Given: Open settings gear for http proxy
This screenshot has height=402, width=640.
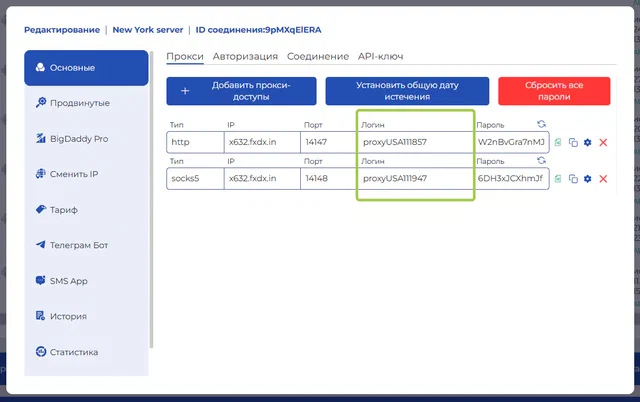Looking at the screenshot, I should click(x=587, y=142).
